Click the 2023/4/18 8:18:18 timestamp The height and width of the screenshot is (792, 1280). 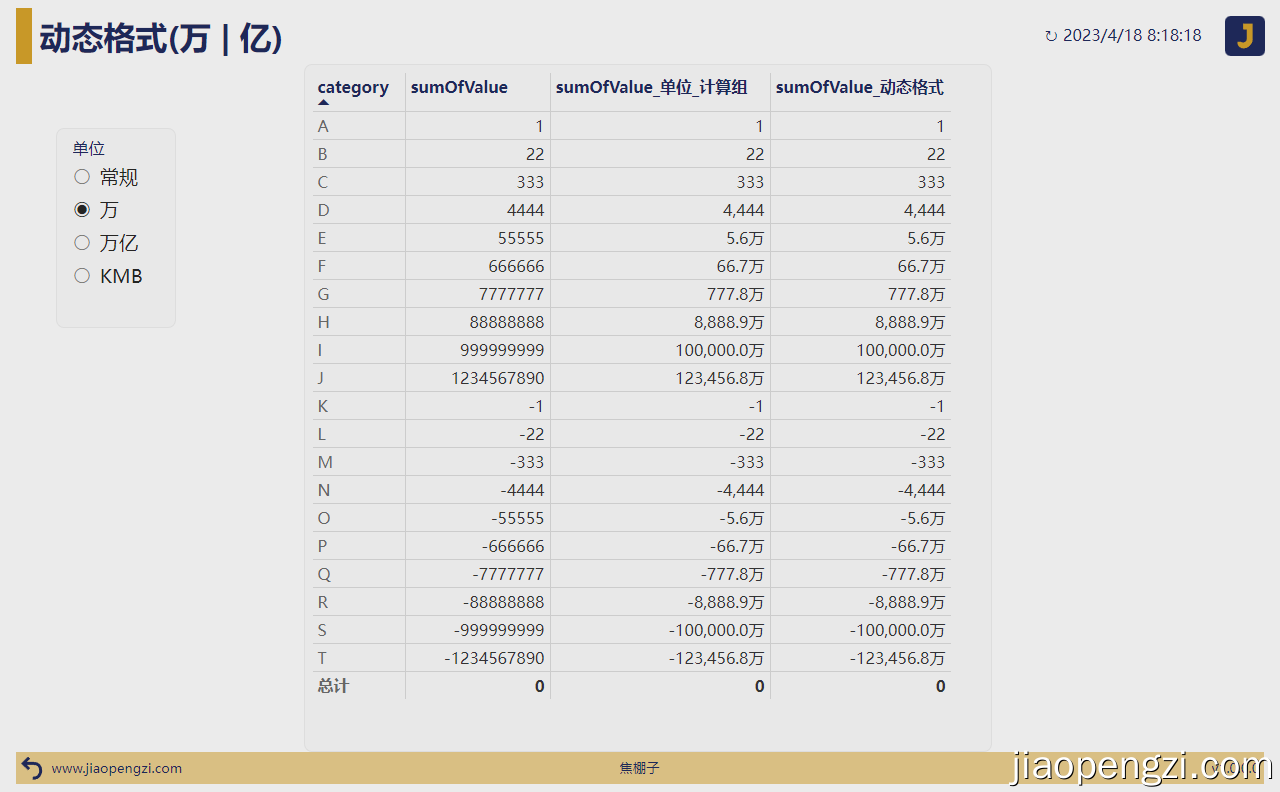[1132, 36]
